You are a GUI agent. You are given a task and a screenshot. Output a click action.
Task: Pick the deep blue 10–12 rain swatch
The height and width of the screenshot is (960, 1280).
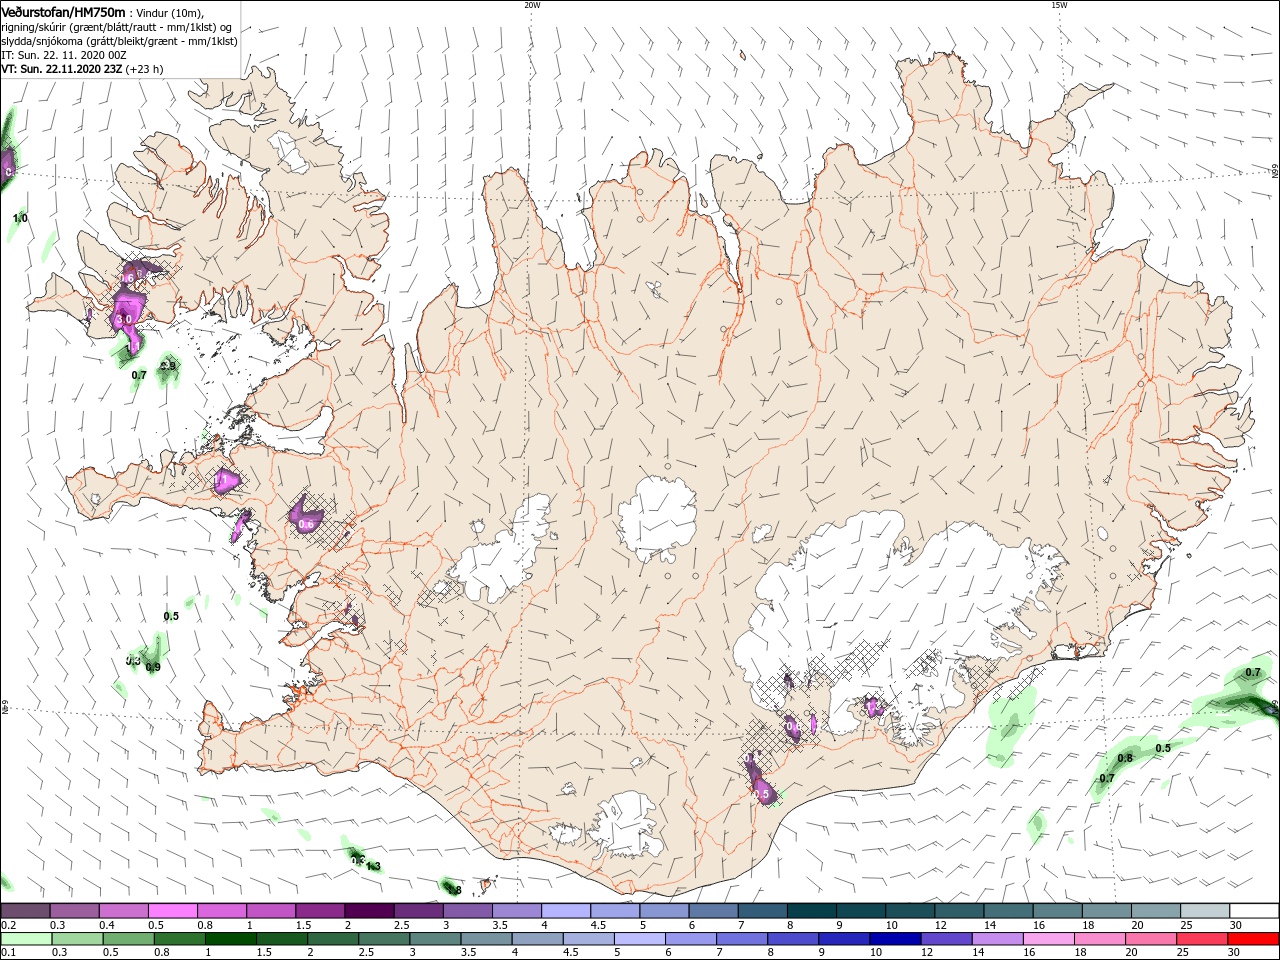tap(894, 939)
